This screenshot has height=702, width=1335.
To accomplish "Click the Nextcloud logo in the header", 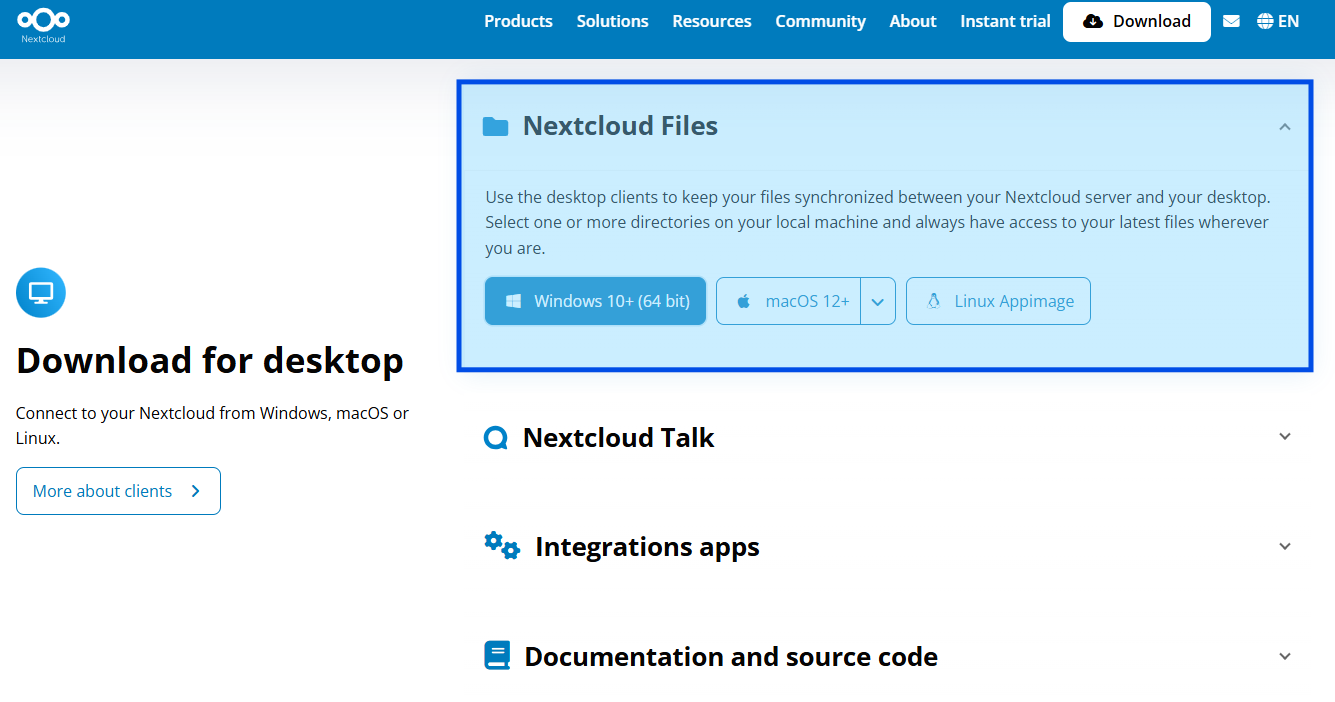I will click(x=44, y=25).
